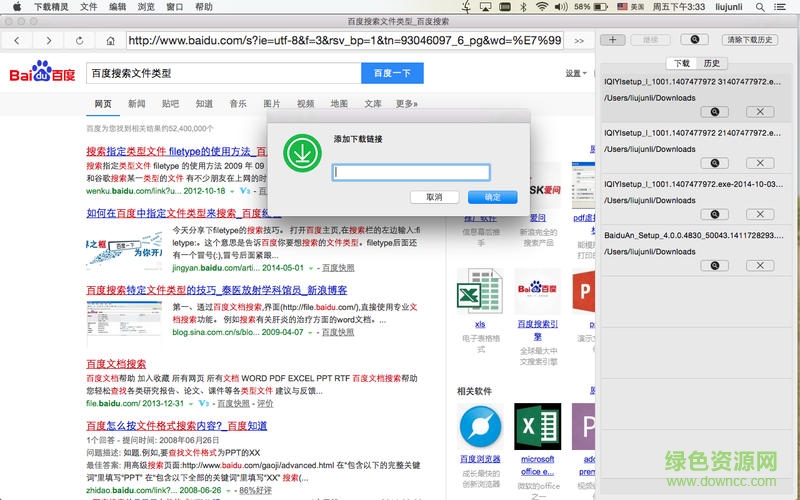Open the 下载精灵 application menu
Screen dimensions: 800x500
click(51, 7)
